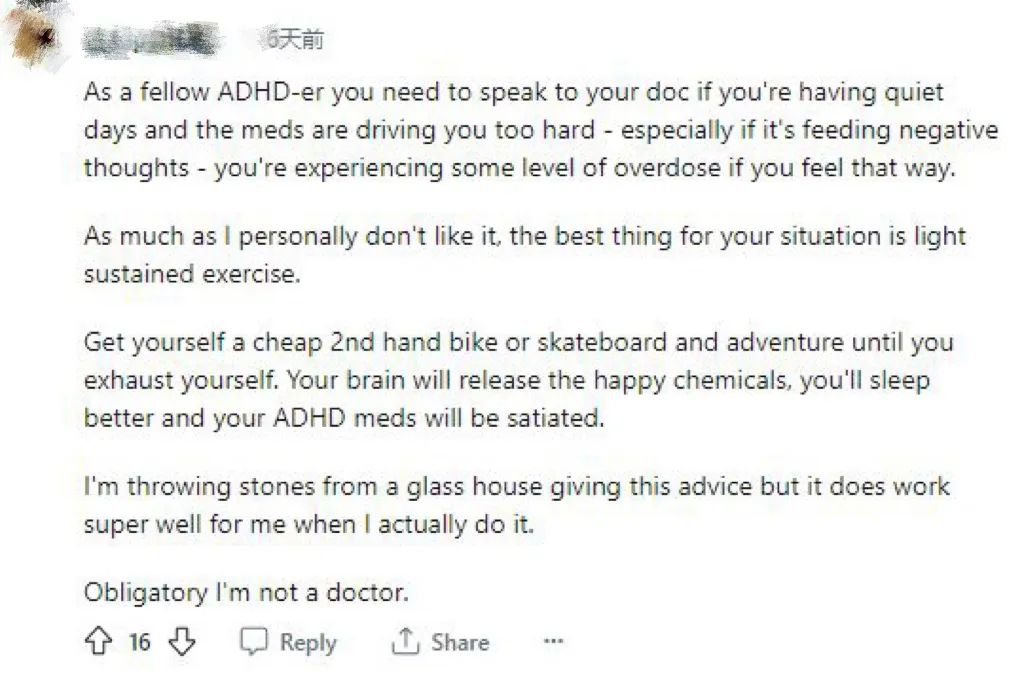
Task: Upvote the ADHD advice comment
Action: click(x=98, y=641)
